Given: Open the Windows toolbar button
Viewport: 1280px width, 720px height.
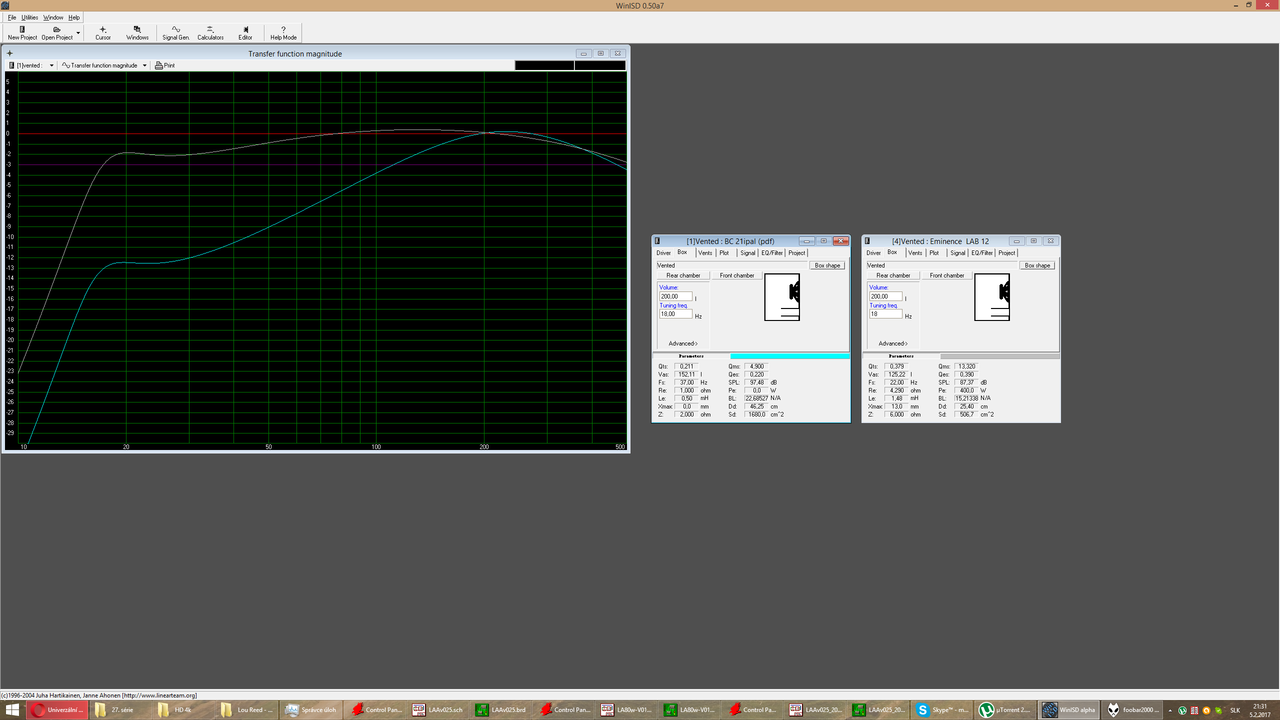Looking at the screenshot, I should (137, 33).
